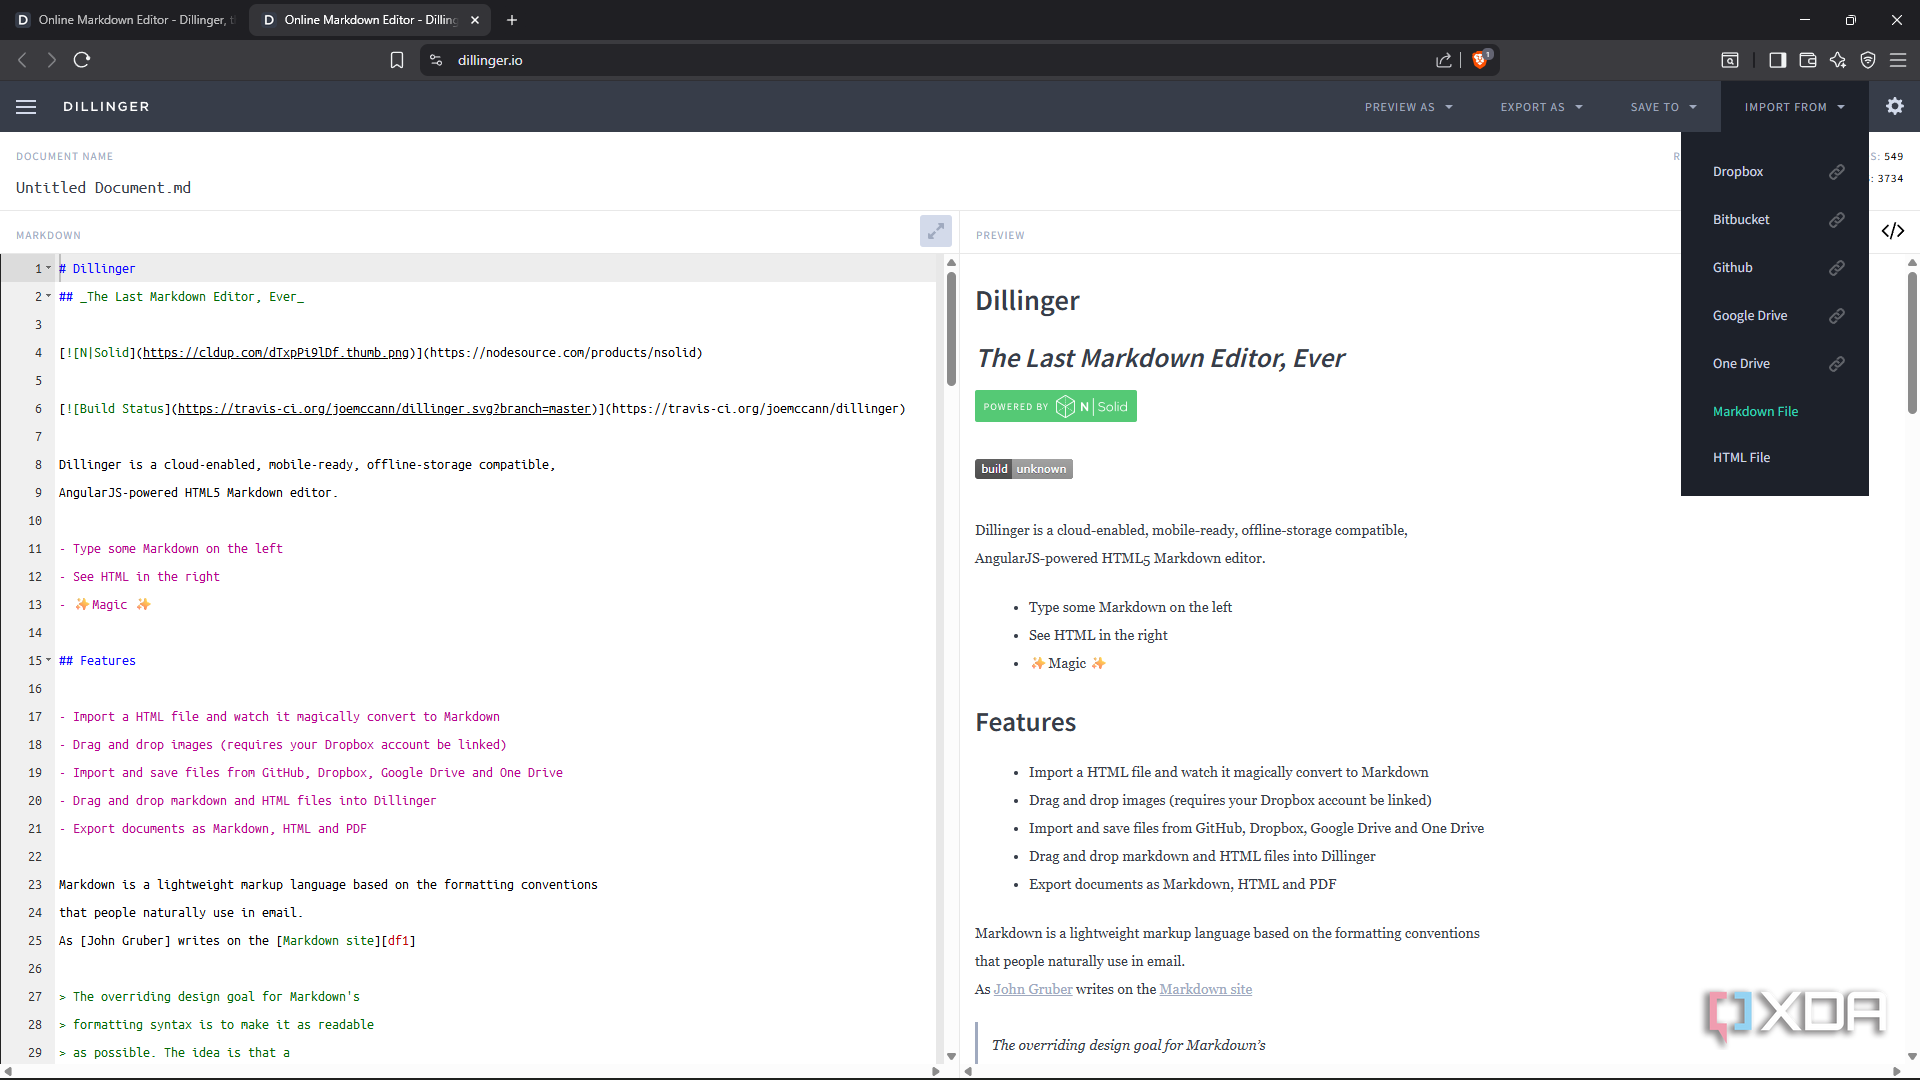
Task: Open the browser main menu
Action: [1898, 60]
